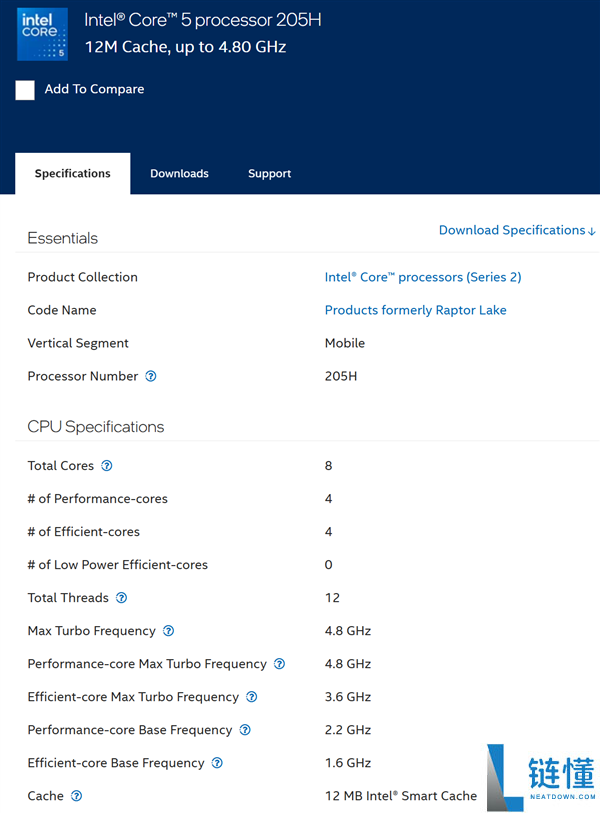Tick the Add To Compare checkbox
This screenshot has height=813, width=600.
25,90
